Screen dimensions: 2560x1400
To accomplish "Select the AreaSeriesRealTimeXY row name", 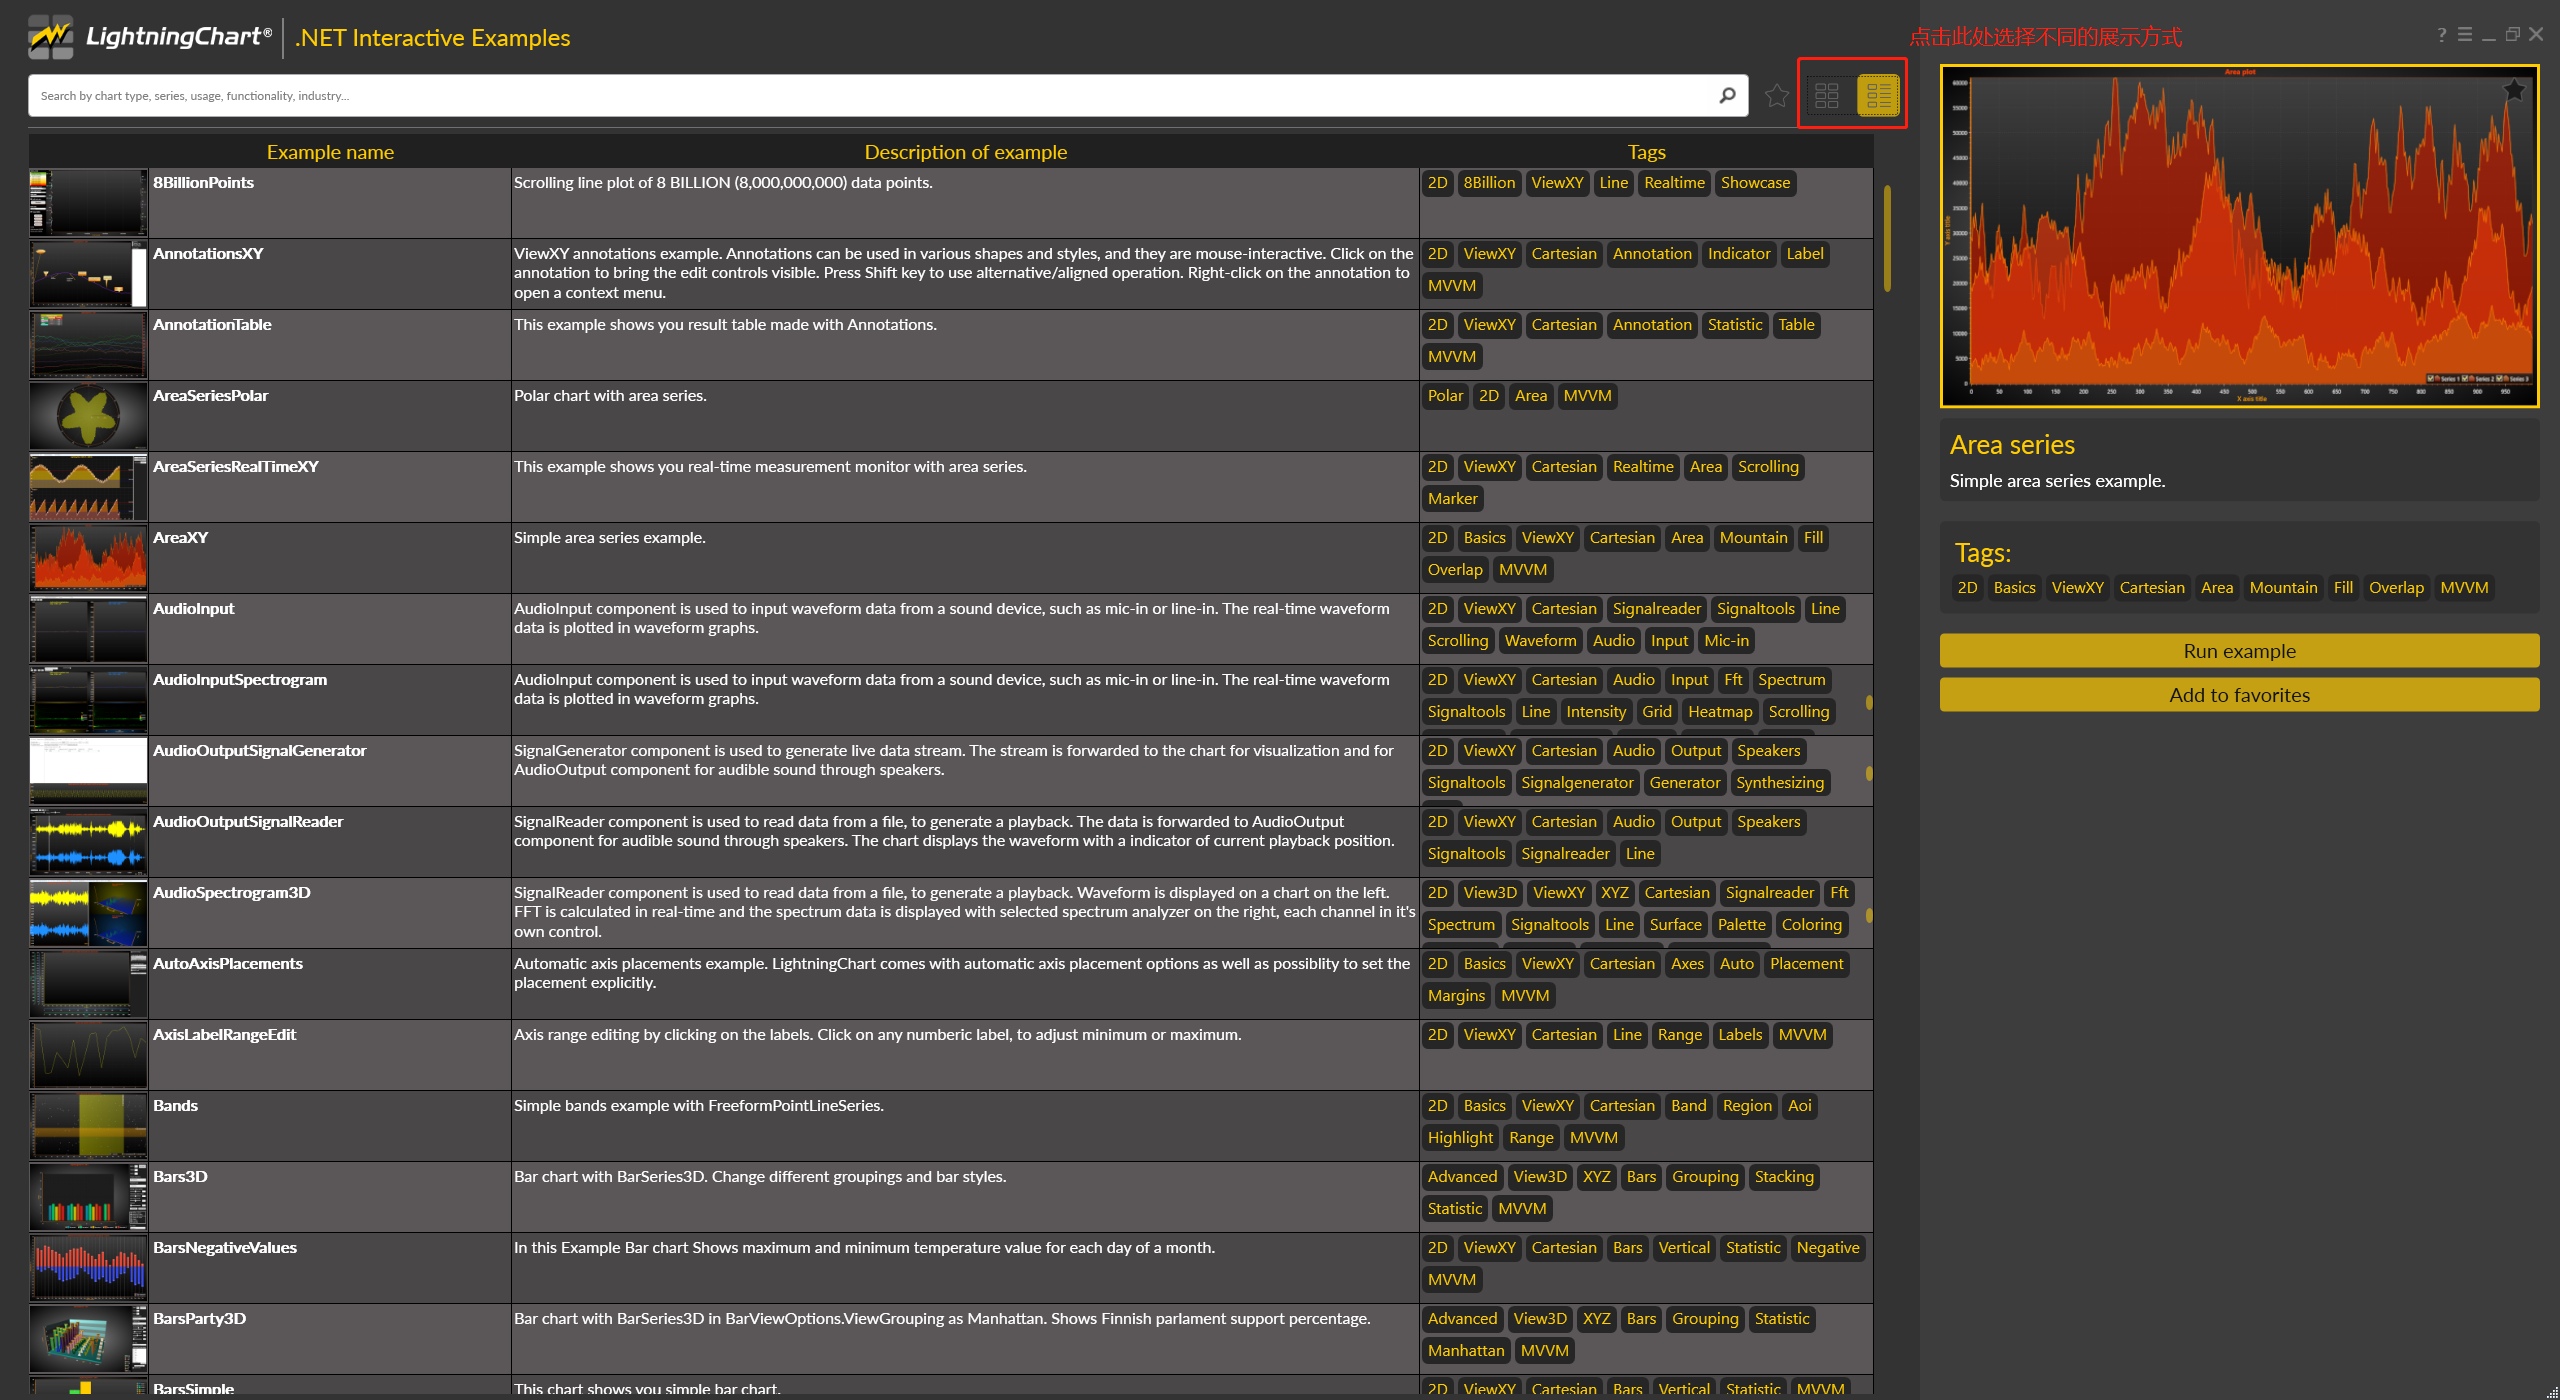I will point(236,467).
